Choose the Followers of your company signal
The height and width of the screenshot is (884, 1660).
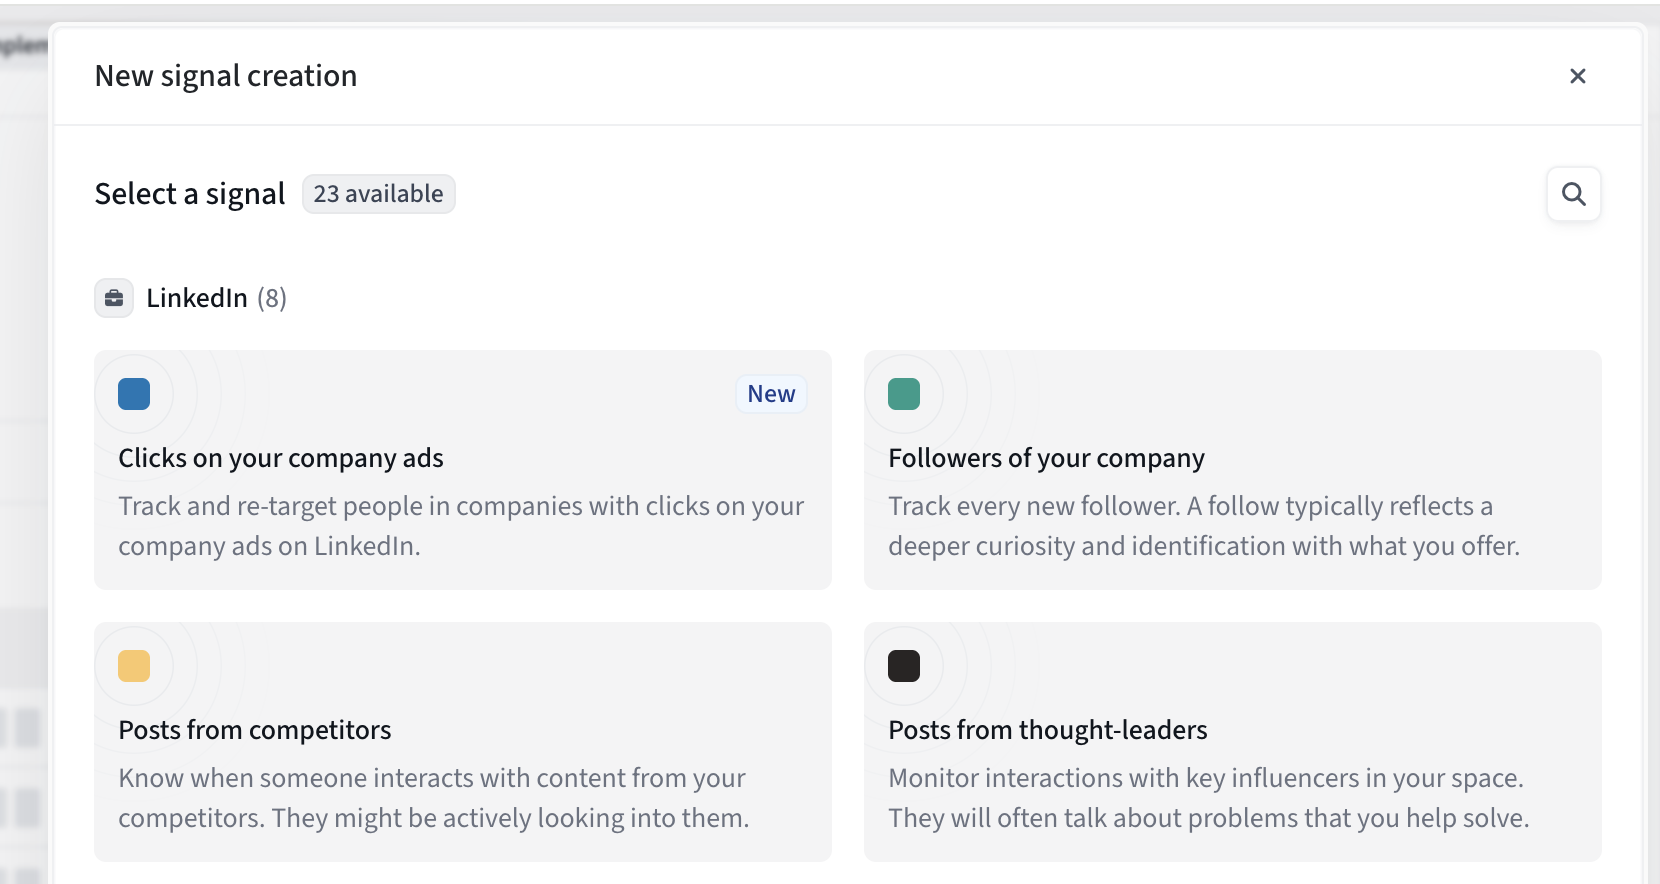click(x=1046, y=458)
